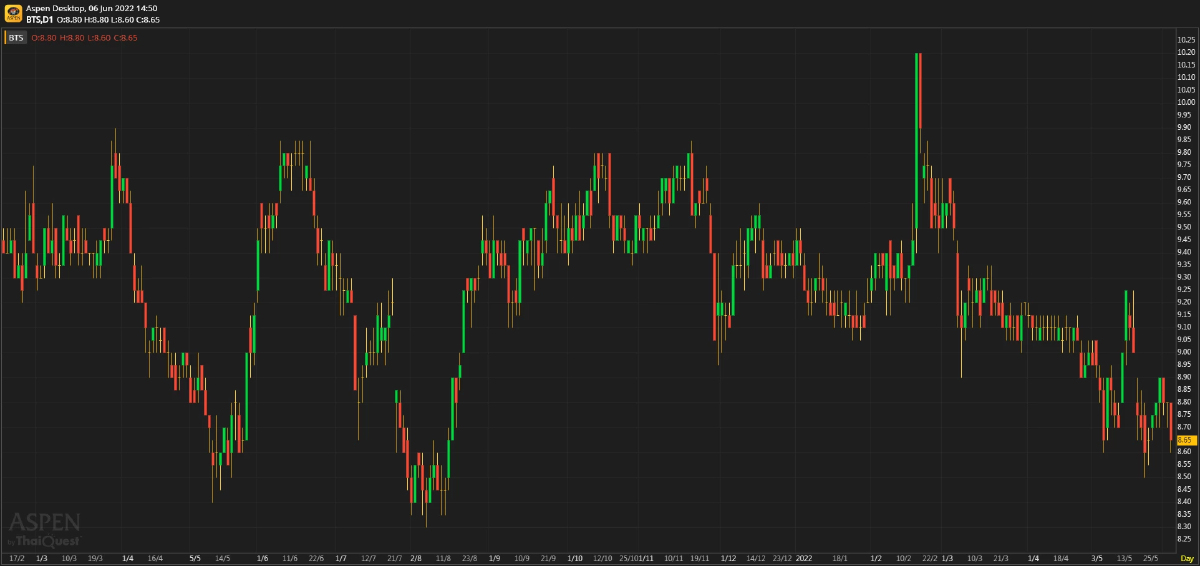
Task: Click the 9.25 price axis label
Action: pyautogui.click(x=1186, y=289)
